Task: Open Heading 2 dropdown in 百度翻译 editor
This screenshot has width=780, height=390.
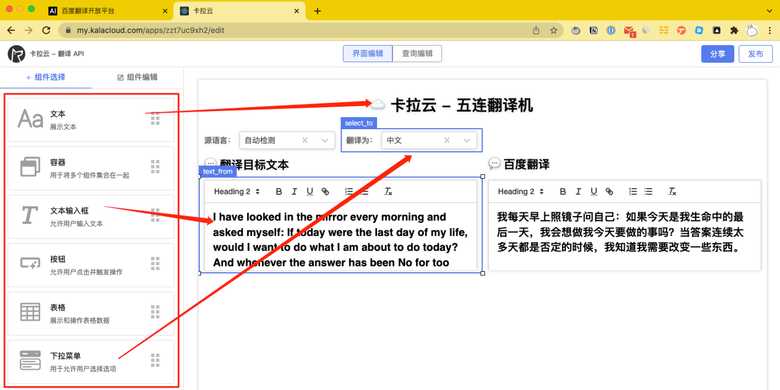Action: click(x=521, y=192)
